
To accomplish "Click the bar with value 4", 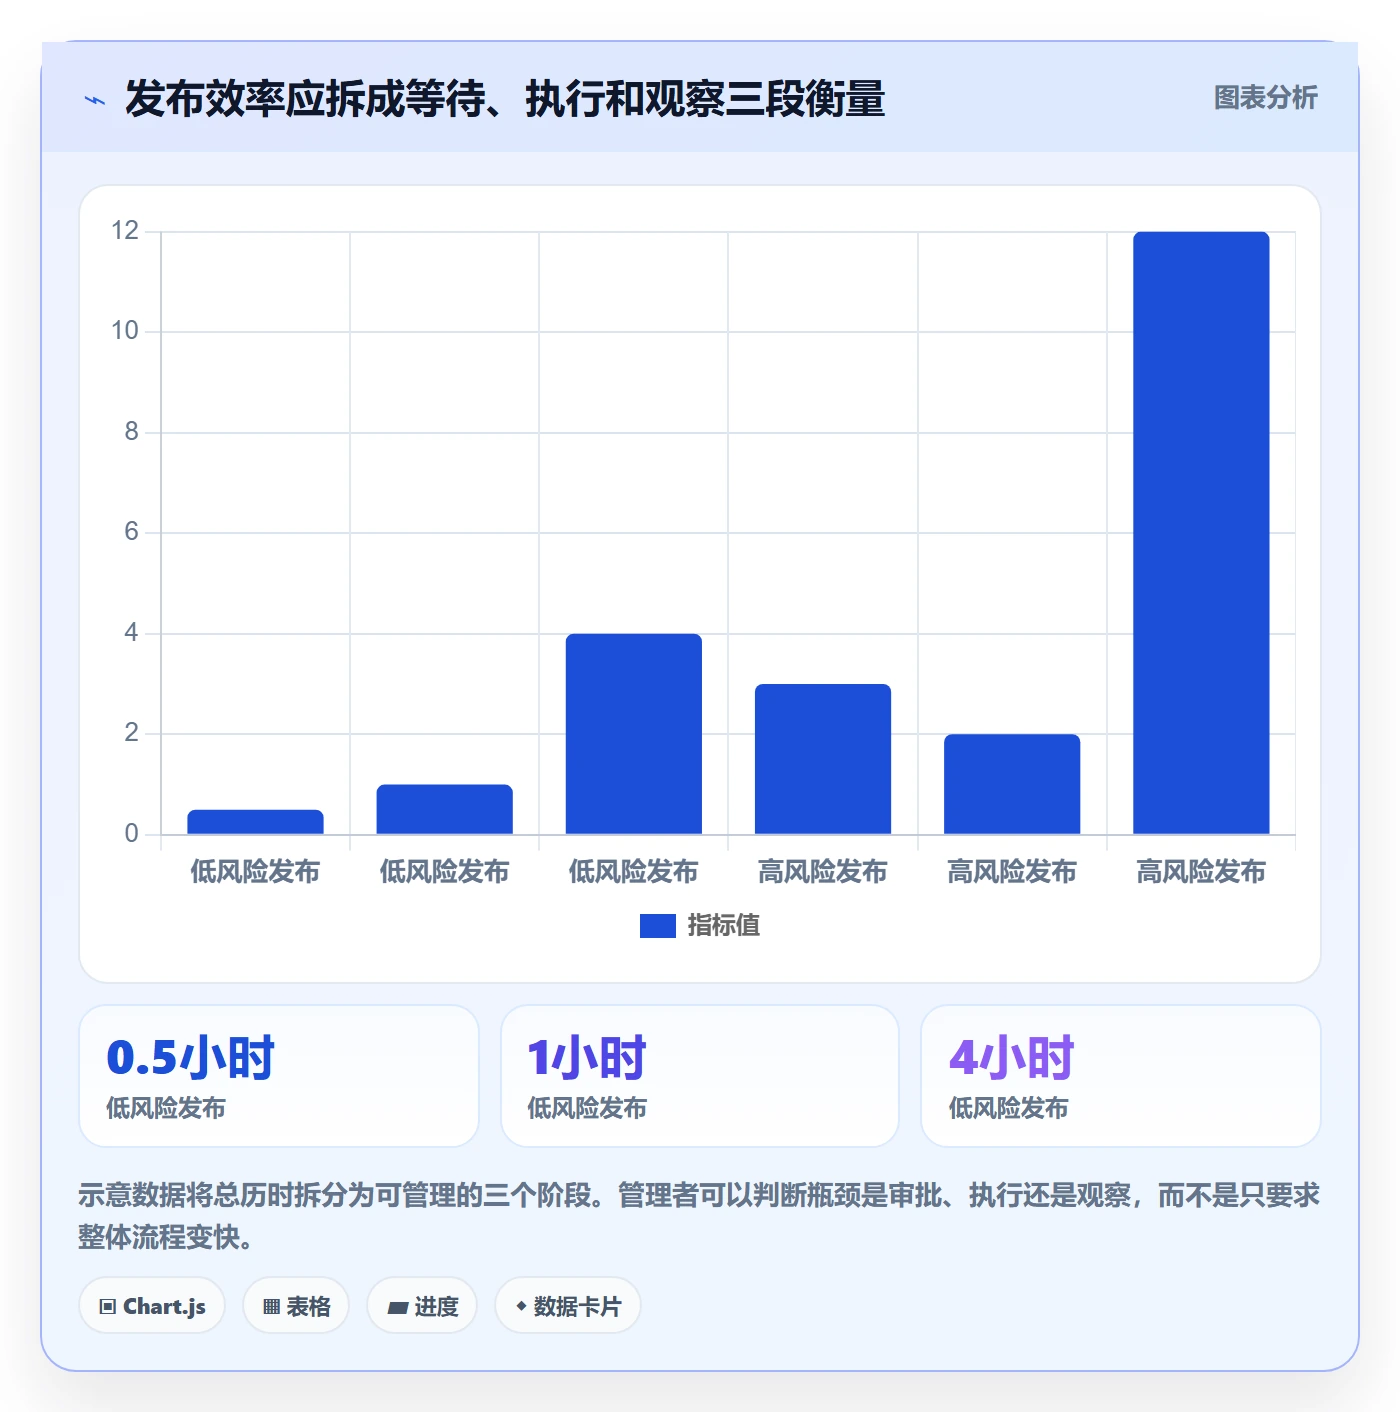I will pyautogui.click(x=634, y=733).
